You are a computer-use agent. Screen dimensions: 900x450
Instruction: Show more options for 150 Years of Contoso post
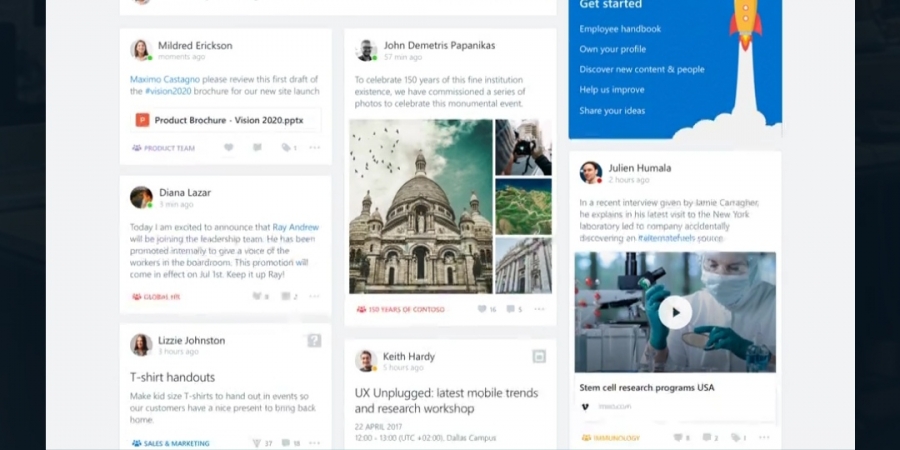click(x=540, y=310)
